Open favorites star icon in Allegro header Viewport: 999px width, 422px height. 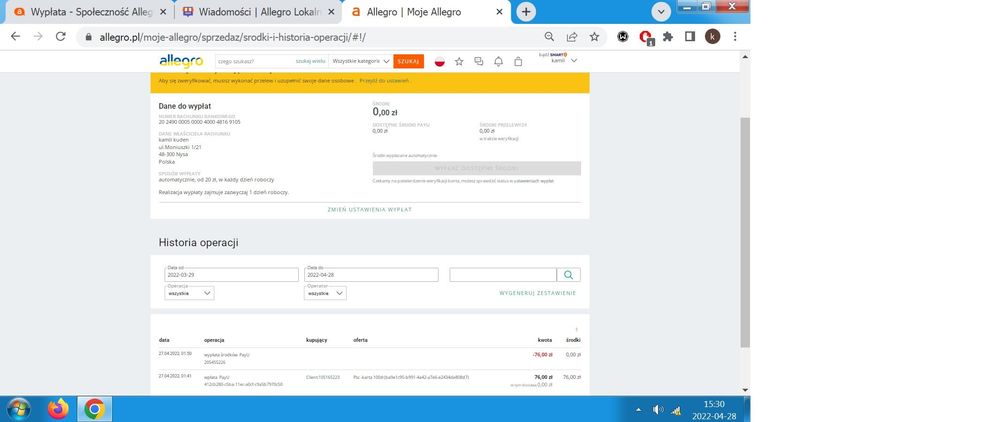(459, 62)
